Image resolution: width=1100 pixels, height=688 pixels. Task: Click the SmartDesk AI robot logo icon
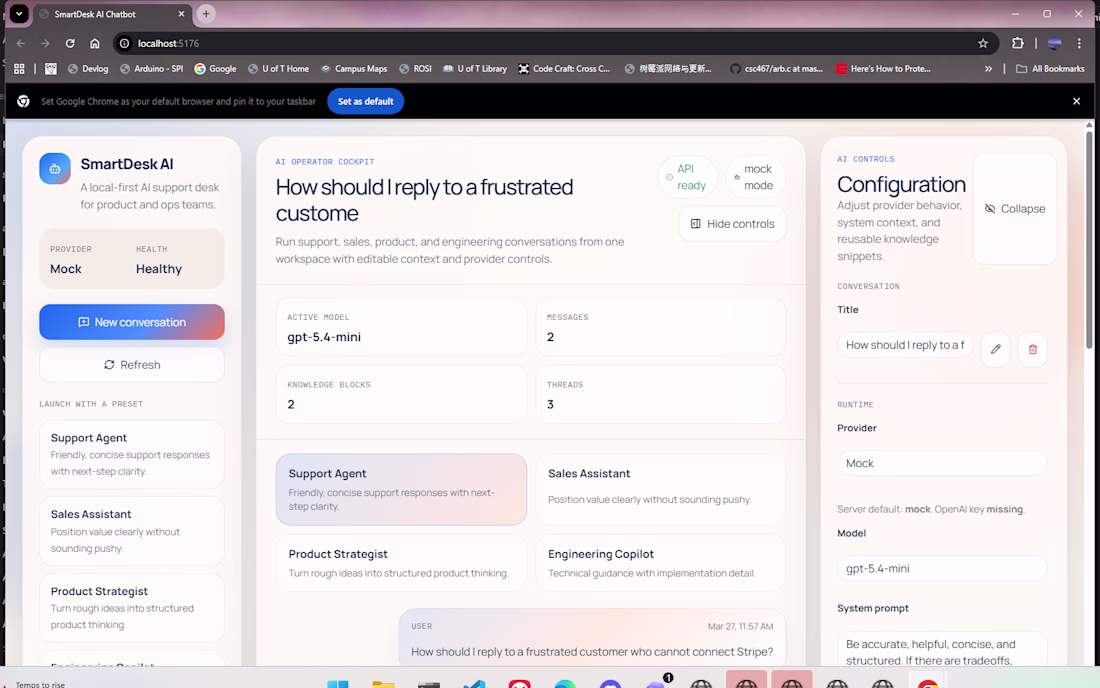click(x=55, y=168)
